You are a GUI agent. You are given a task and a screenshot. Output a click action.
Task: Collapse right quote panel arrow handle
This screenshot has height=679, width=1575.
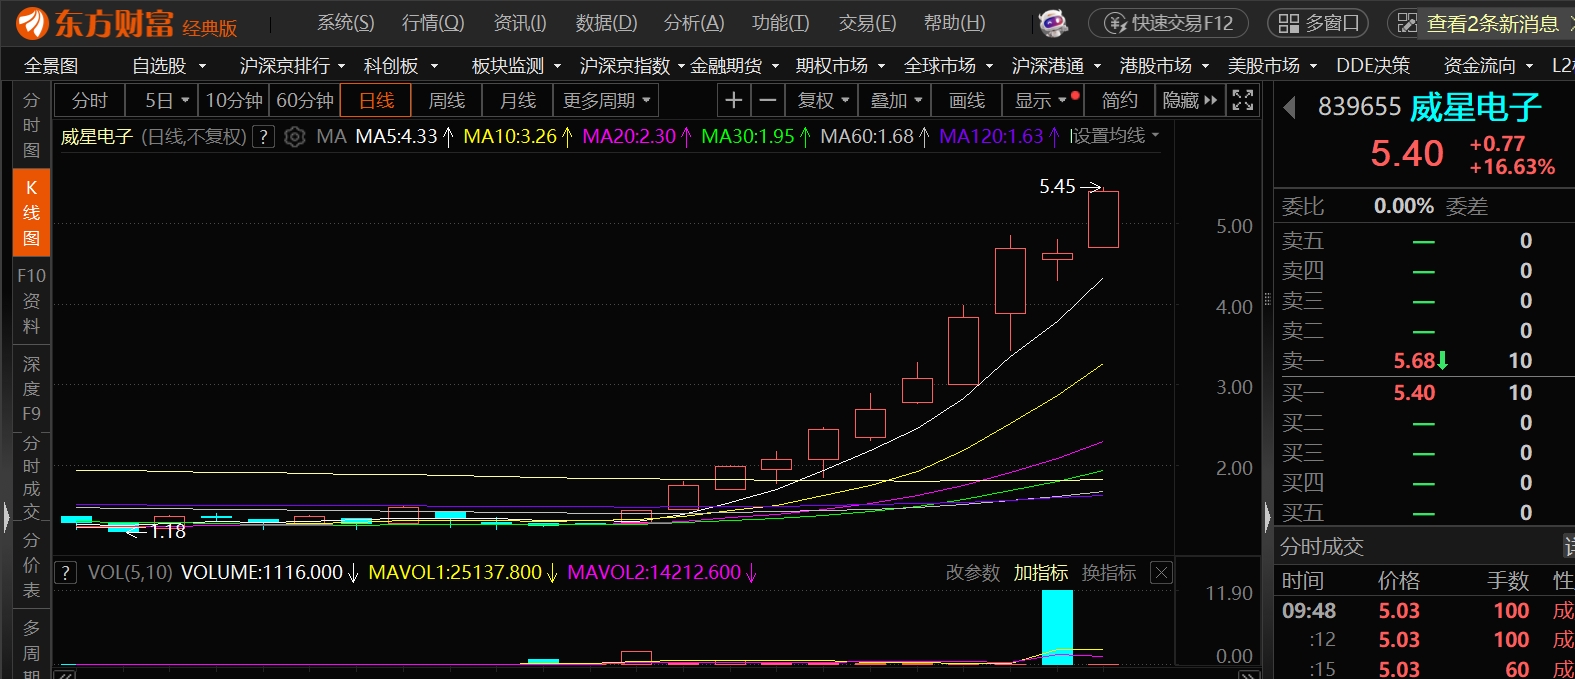1268,517
